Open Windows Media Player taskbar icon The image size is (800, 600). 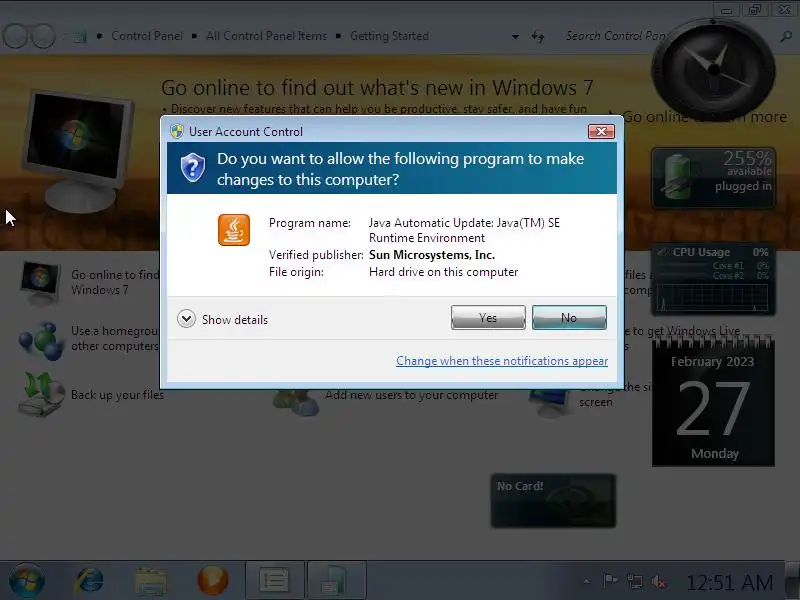(212, 581)
